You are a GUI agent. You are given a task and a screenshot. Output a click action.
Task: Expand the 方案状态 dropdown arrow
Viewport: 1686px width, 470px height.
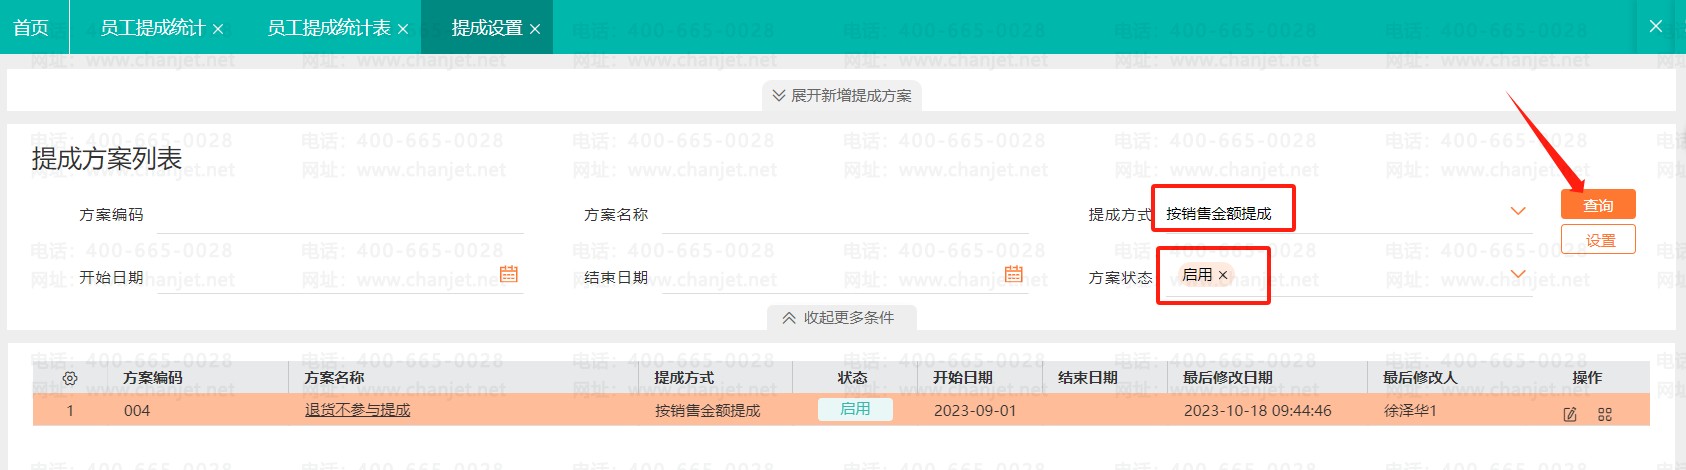pyautogui.click(x=1517, y=275)
